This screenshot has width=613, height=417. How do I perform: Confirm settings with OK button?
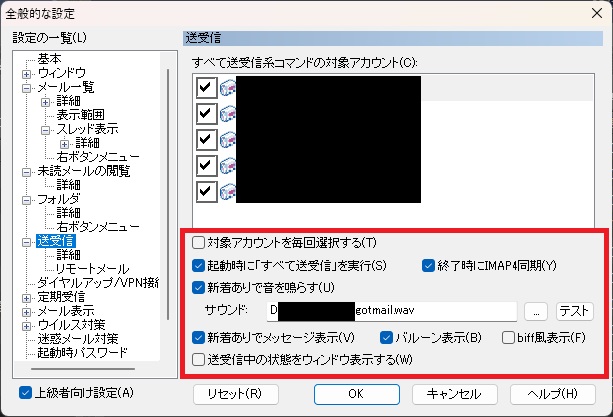[x=357, y=394]
